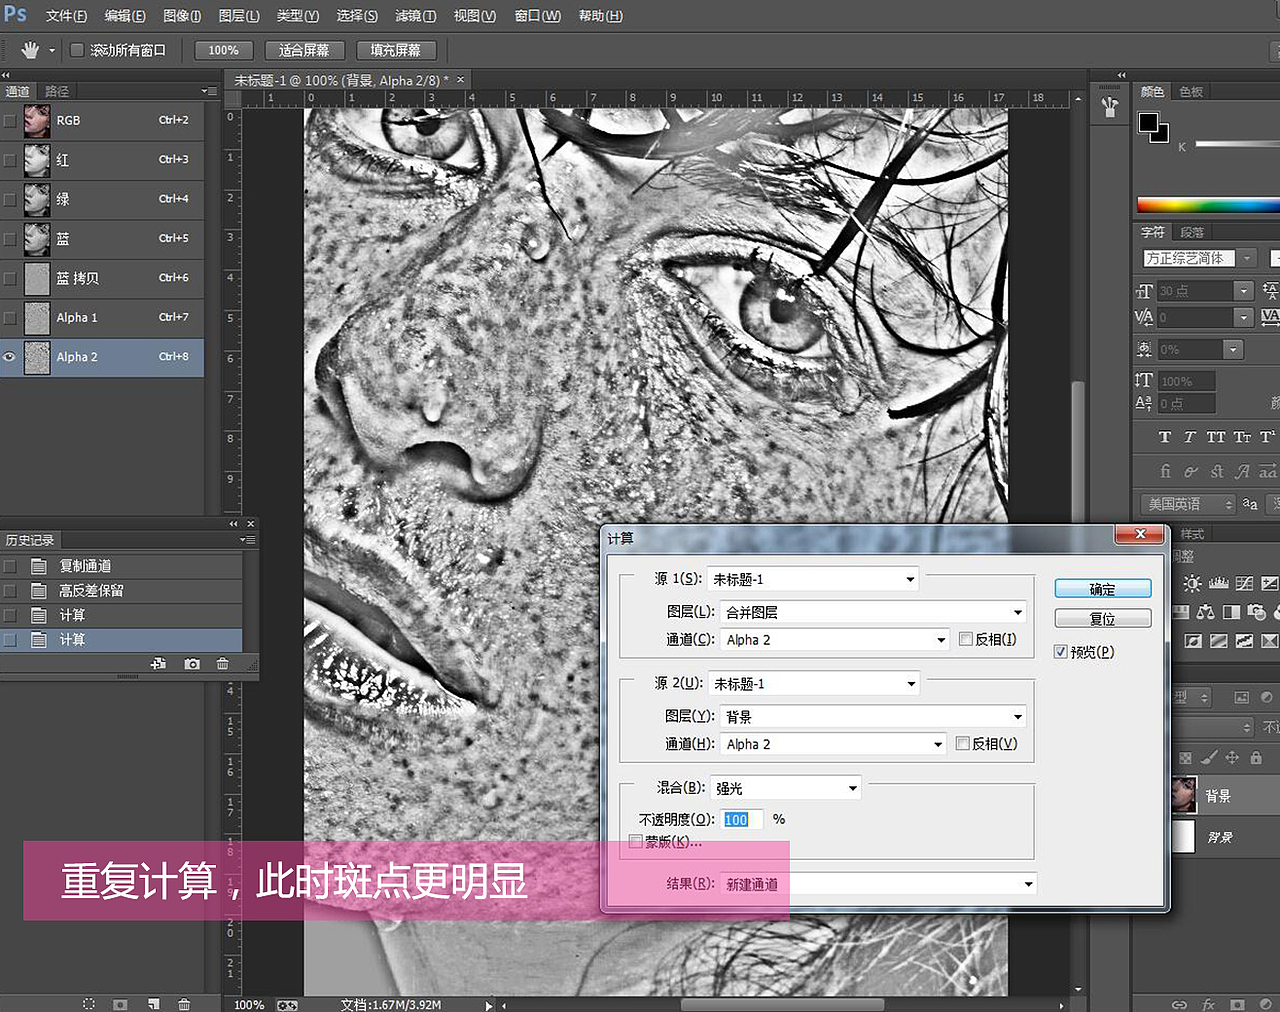The height and width of the screenshot is (1012, 1280).
Task: Add Posterize adjustment icon
Action: point(1219,641)
